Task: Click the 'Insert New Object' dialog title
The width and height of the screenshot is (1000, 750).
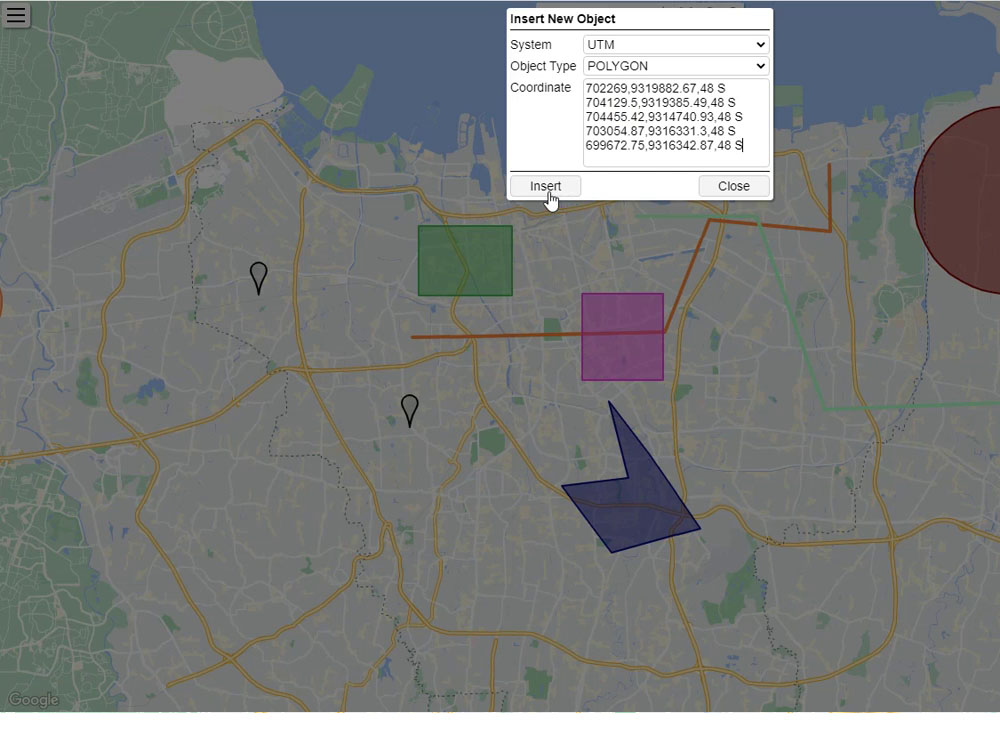Action: 562,19
